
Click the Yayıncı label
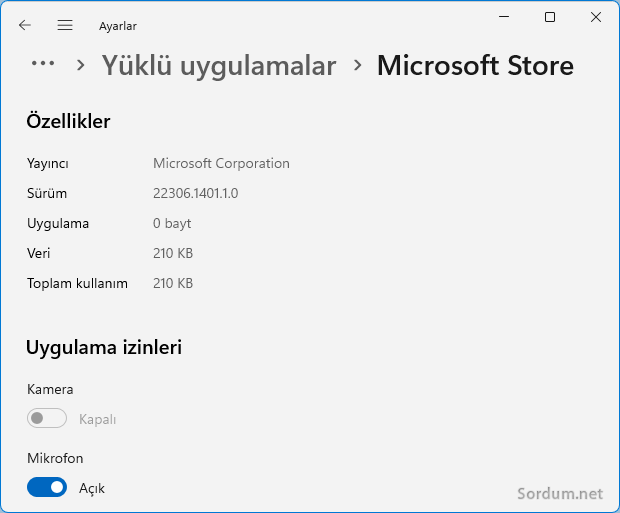[x=47, y=163]
